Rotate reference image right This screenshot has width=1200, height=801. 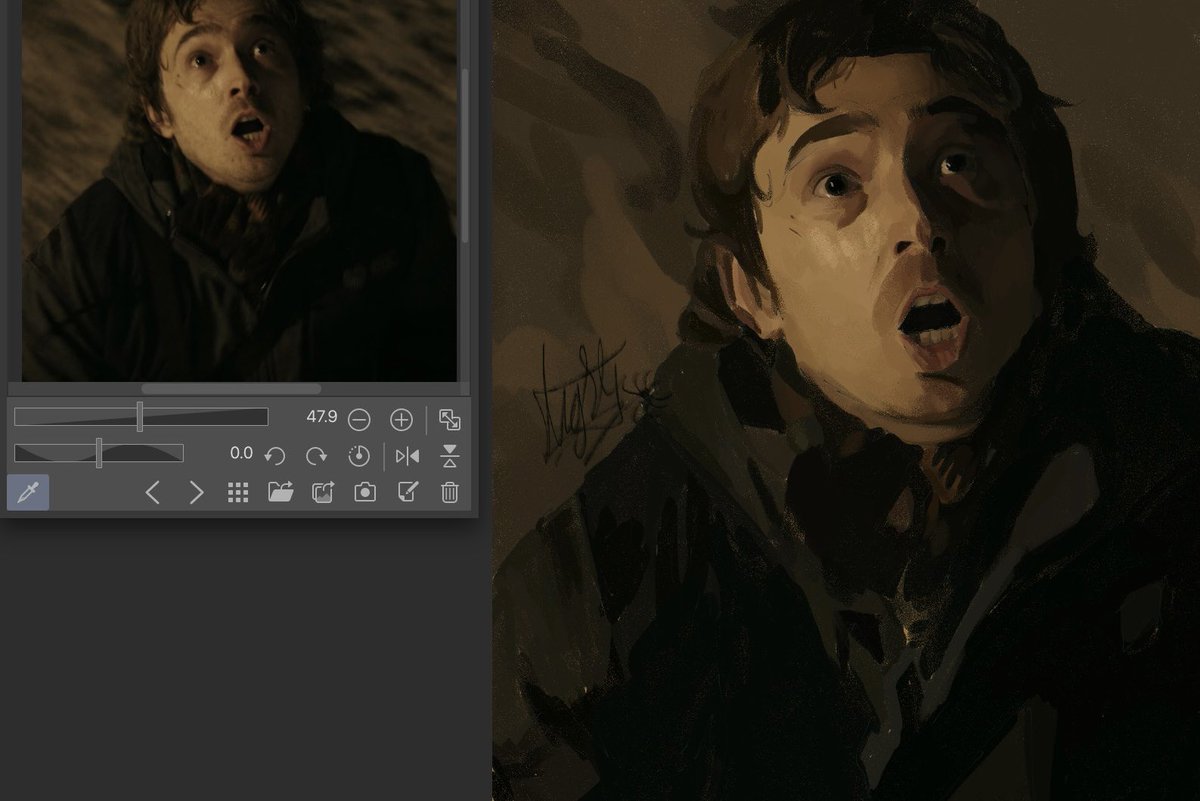coord(317,456)
